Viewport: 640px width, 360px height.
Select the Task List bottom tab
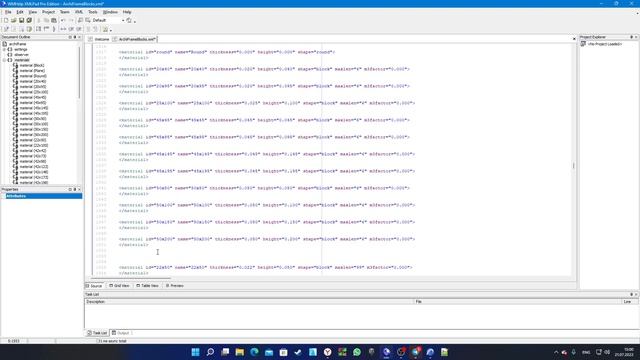(97, 333)
